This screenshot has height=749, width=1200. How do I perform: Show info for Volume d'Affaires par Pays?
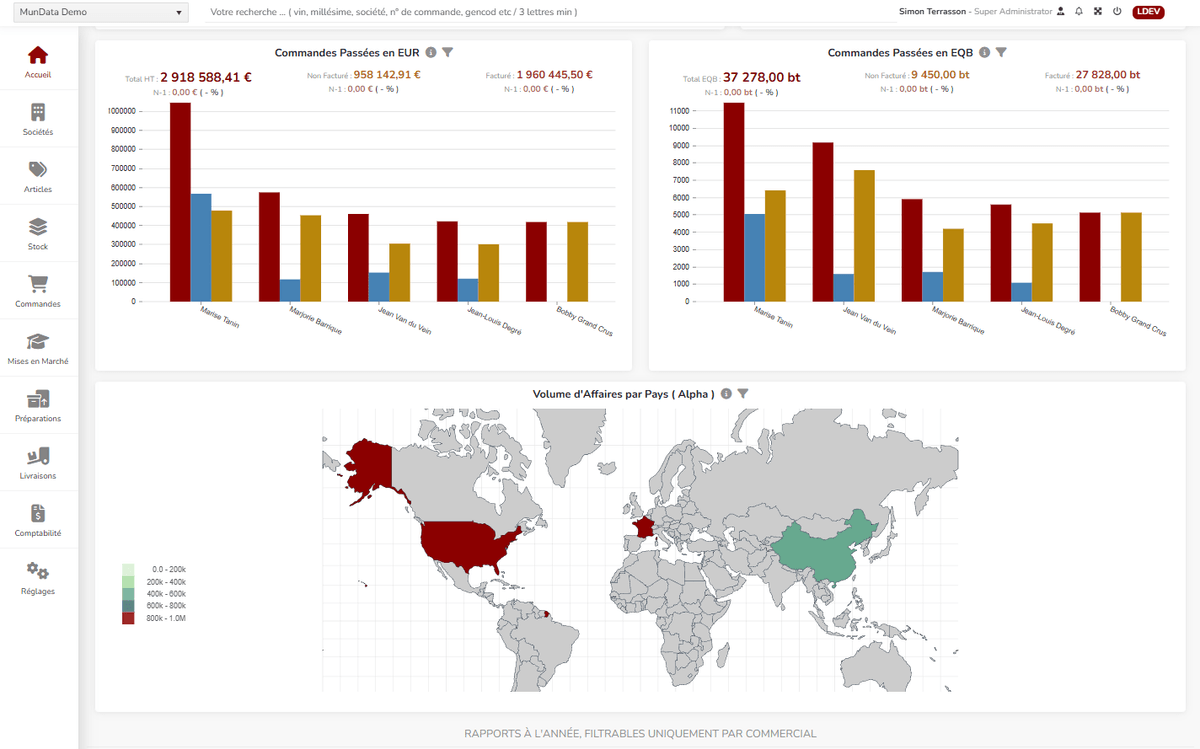click(x=726, y=394)
